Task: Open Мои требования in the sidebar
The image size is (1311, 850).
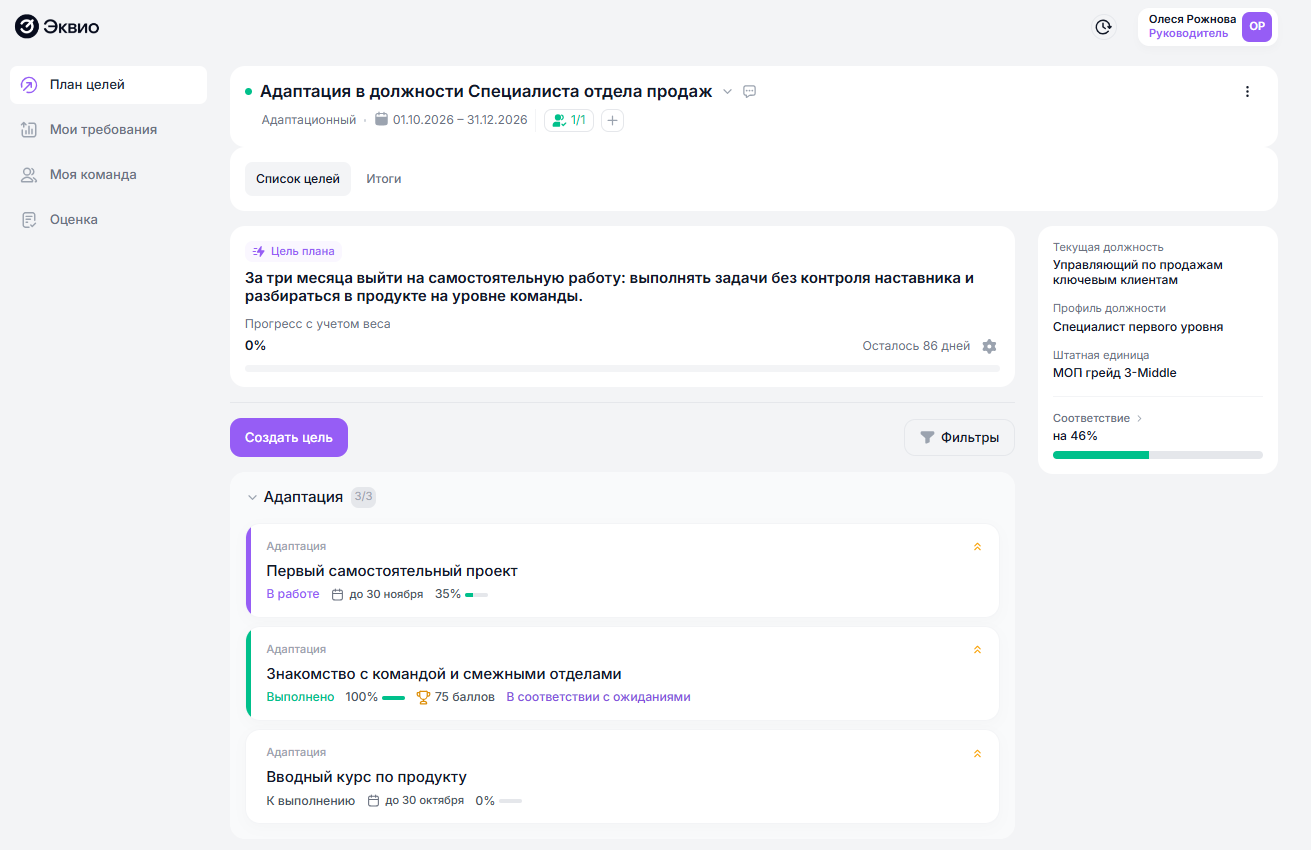Action: [108, 130]
